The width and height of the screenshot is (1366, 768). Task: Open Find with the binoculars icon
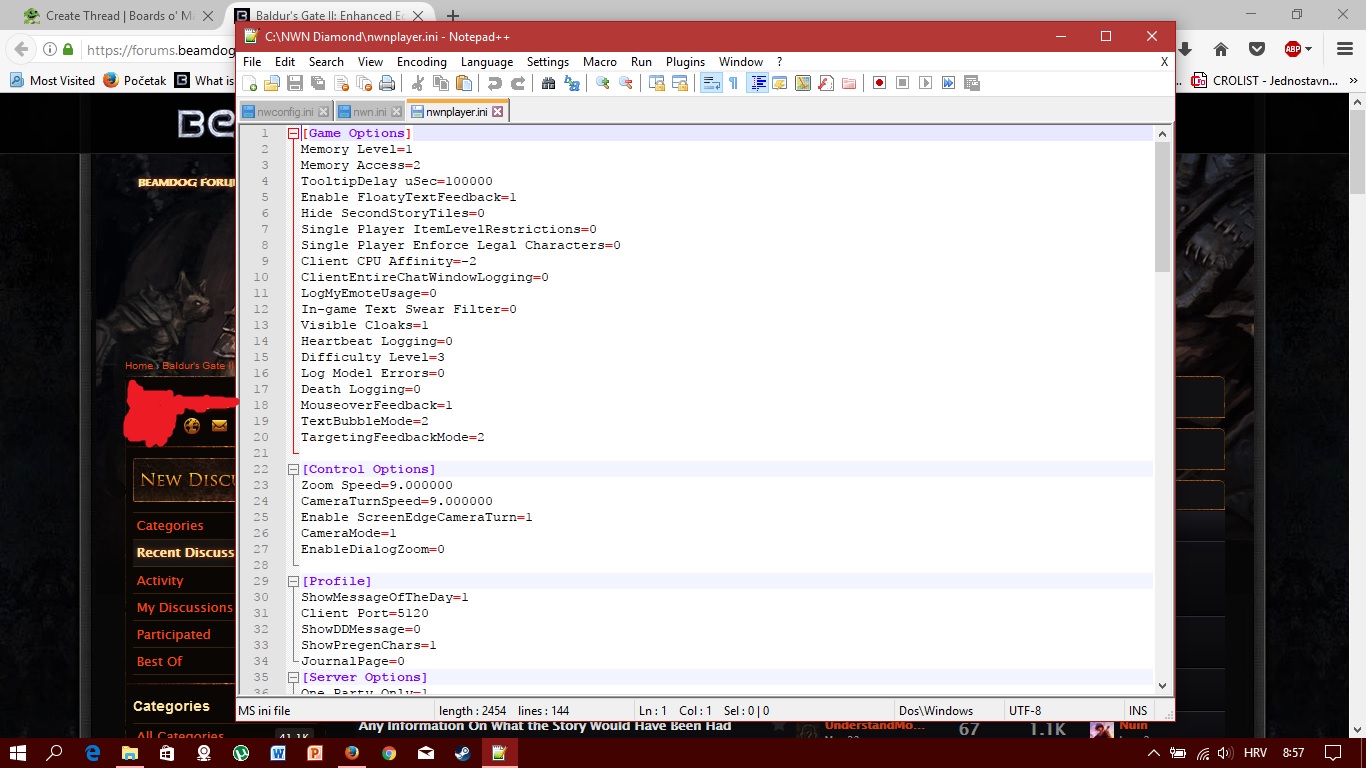[548, 83]
